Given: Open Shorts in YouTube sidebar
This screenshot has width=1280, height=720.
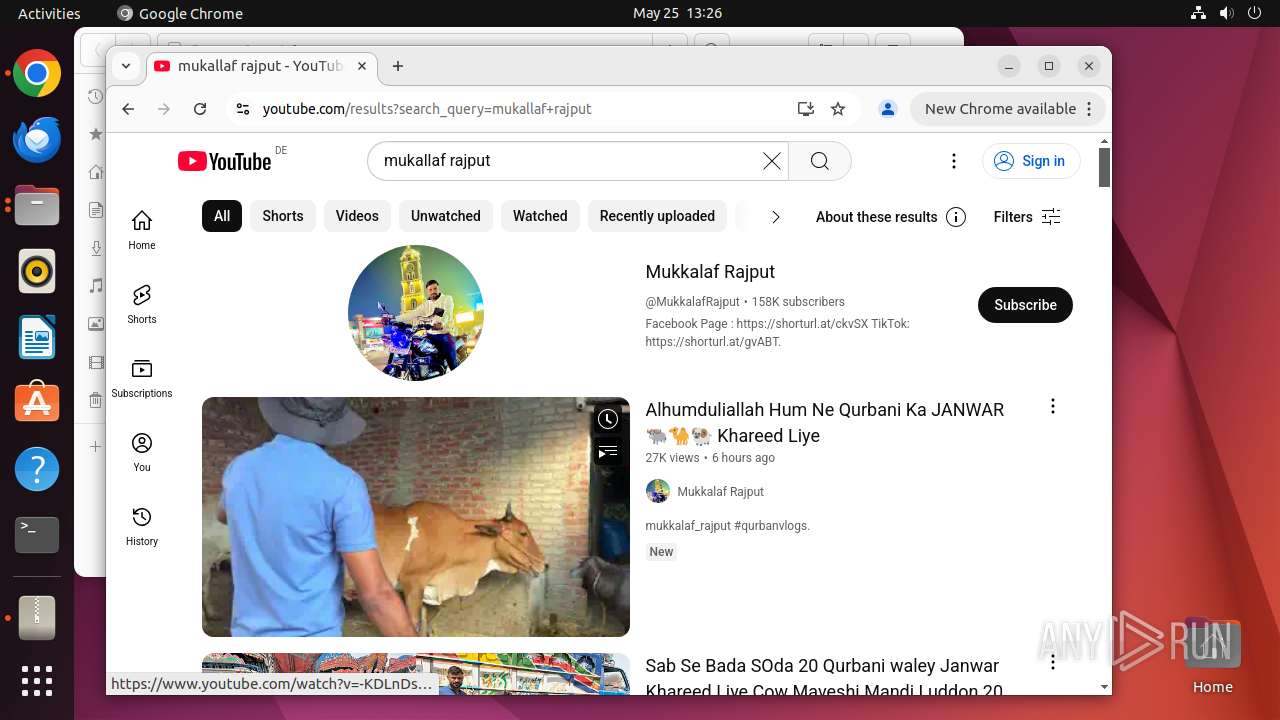Looking at the screenshot, I should click(142, 304).
